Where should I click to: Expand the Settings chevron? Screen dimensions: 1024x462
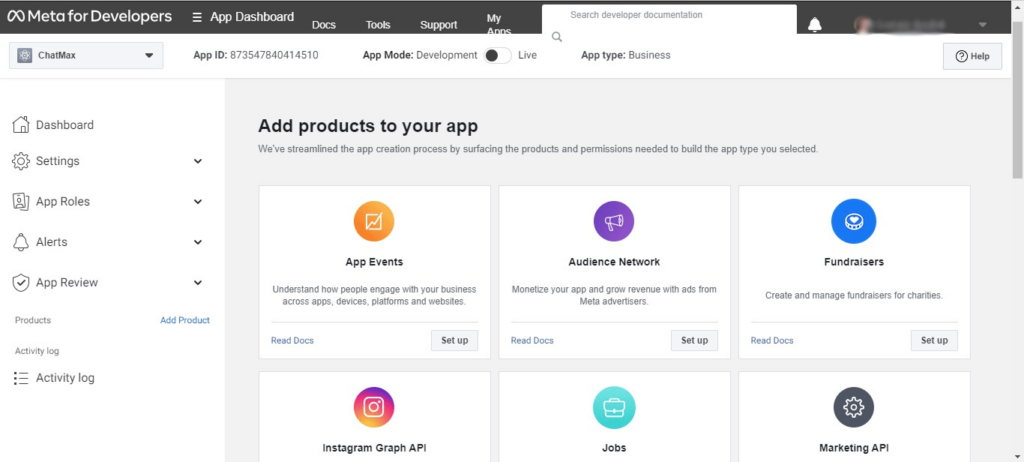tap(198, 161)
